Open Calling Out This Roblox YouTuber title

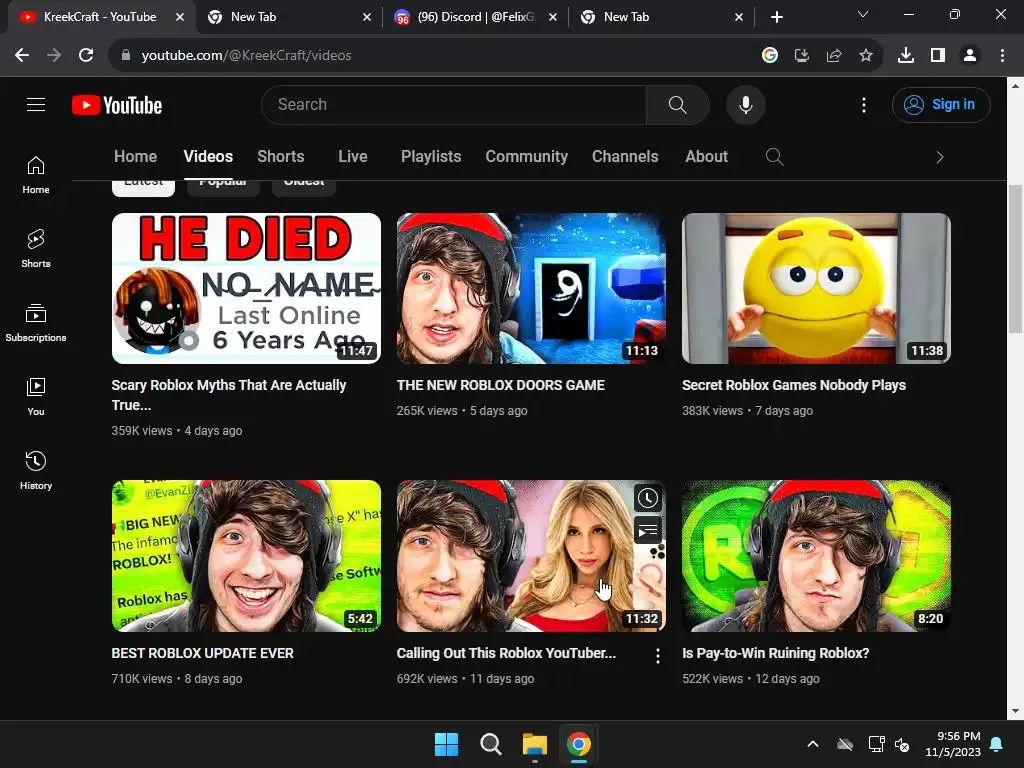(506, 653)
